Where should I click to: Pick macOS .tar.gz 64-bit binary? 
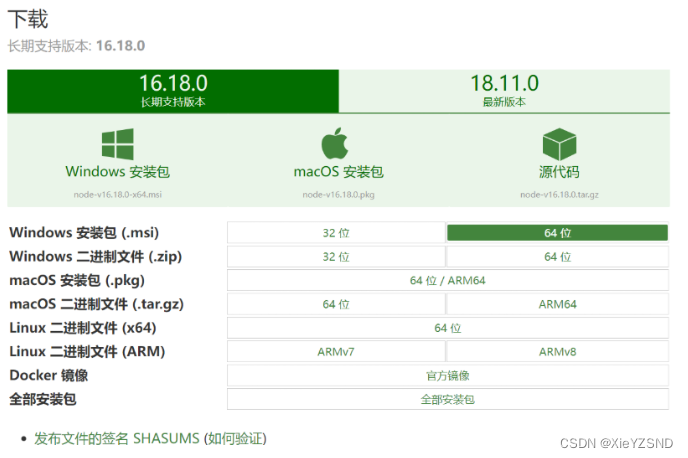336,304
